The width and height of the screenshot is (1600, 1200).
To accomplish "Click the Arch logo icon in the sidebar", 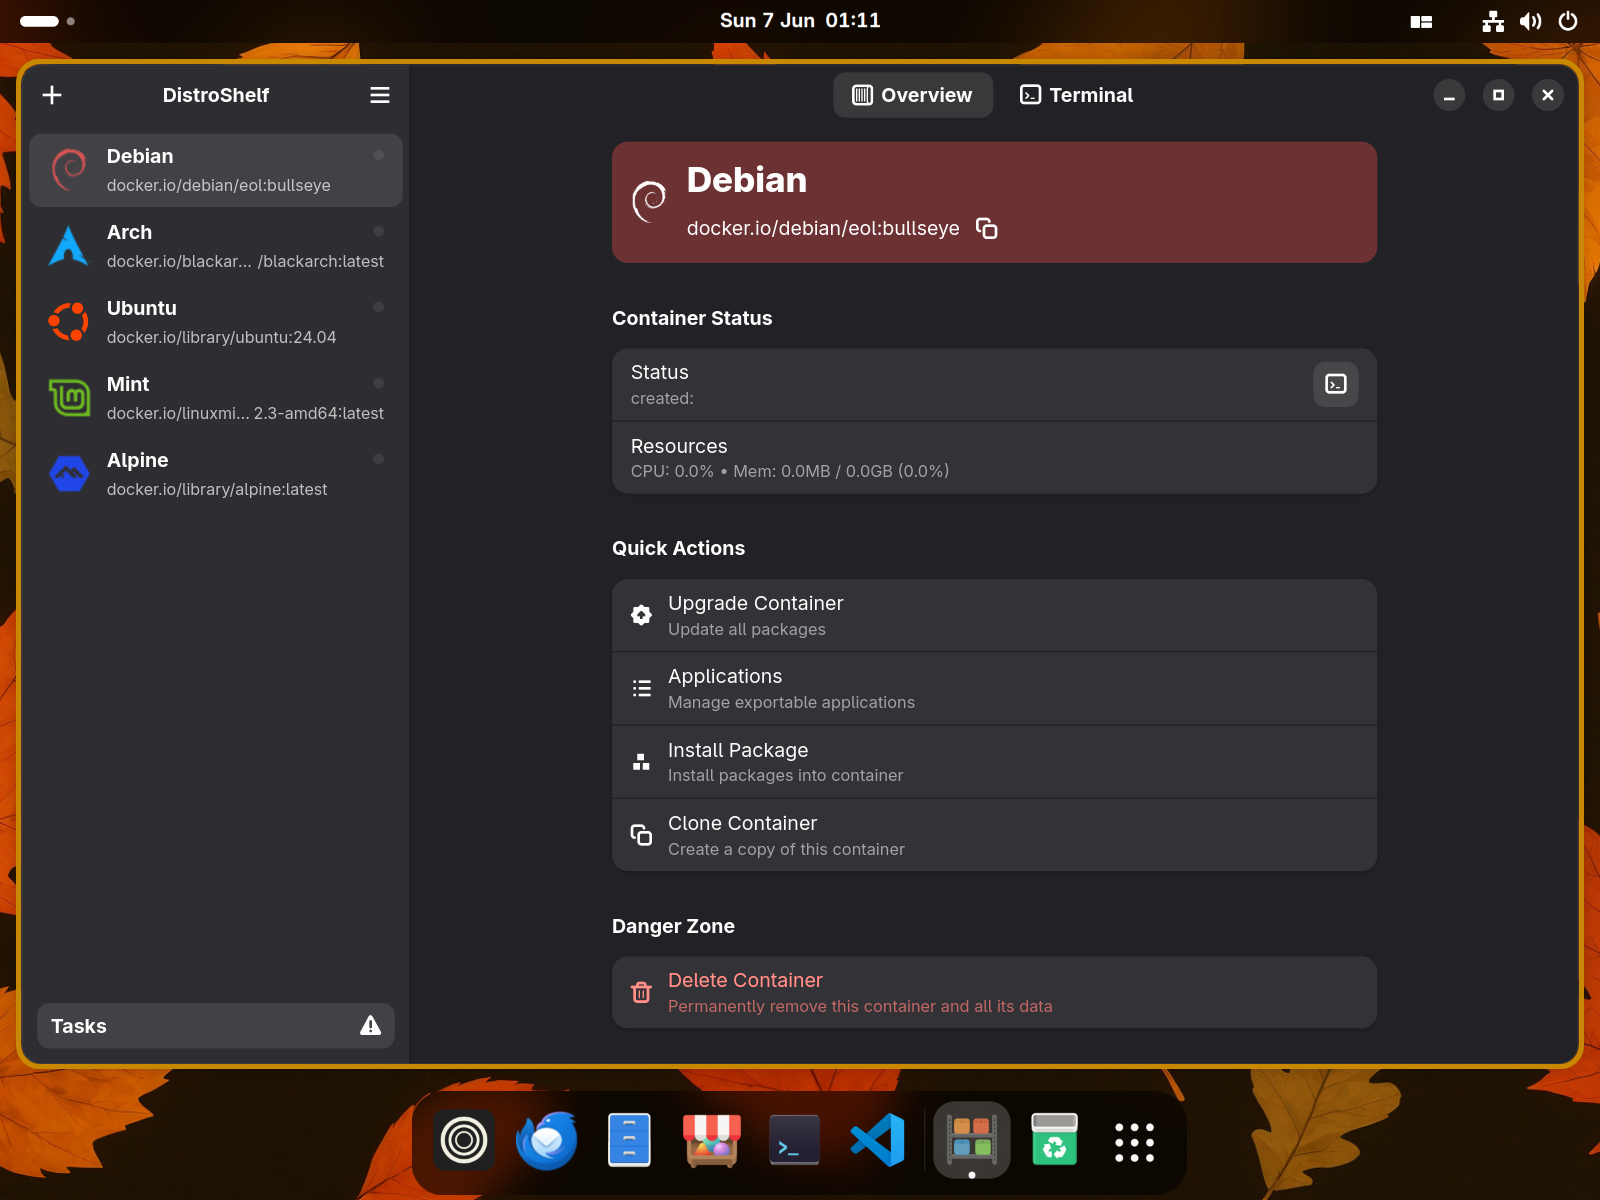I will 69,246.
